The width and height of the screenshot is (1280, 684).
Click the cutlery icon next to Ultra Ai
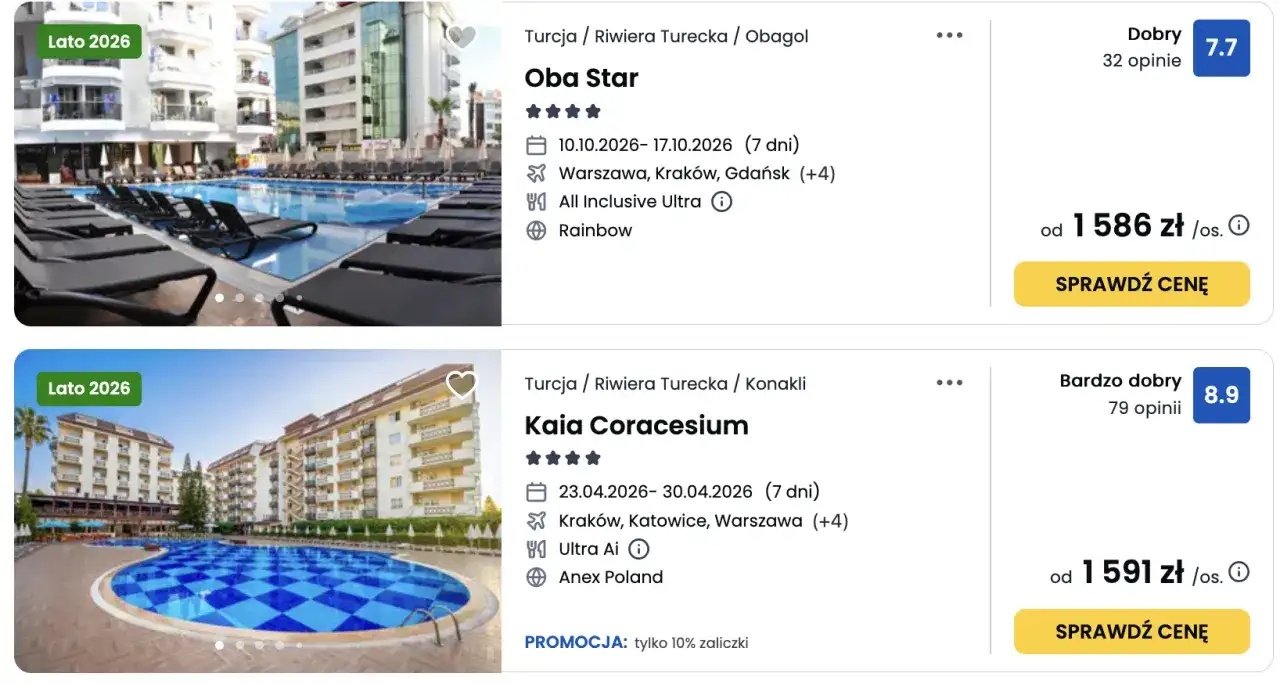click(536, 548)
